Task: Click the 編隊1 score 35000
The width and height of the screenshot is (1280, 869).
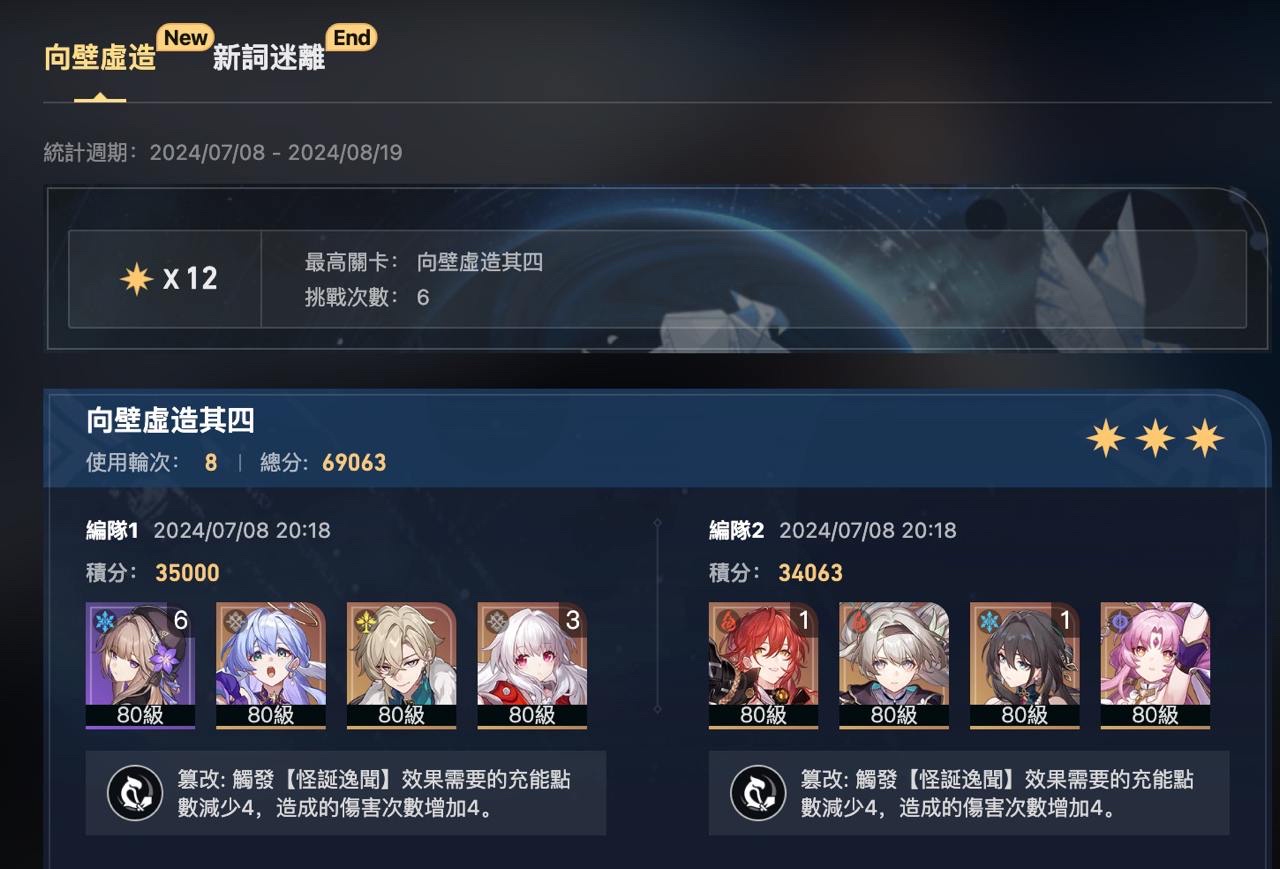Action: pyautogui.click(x=187, y=573)
